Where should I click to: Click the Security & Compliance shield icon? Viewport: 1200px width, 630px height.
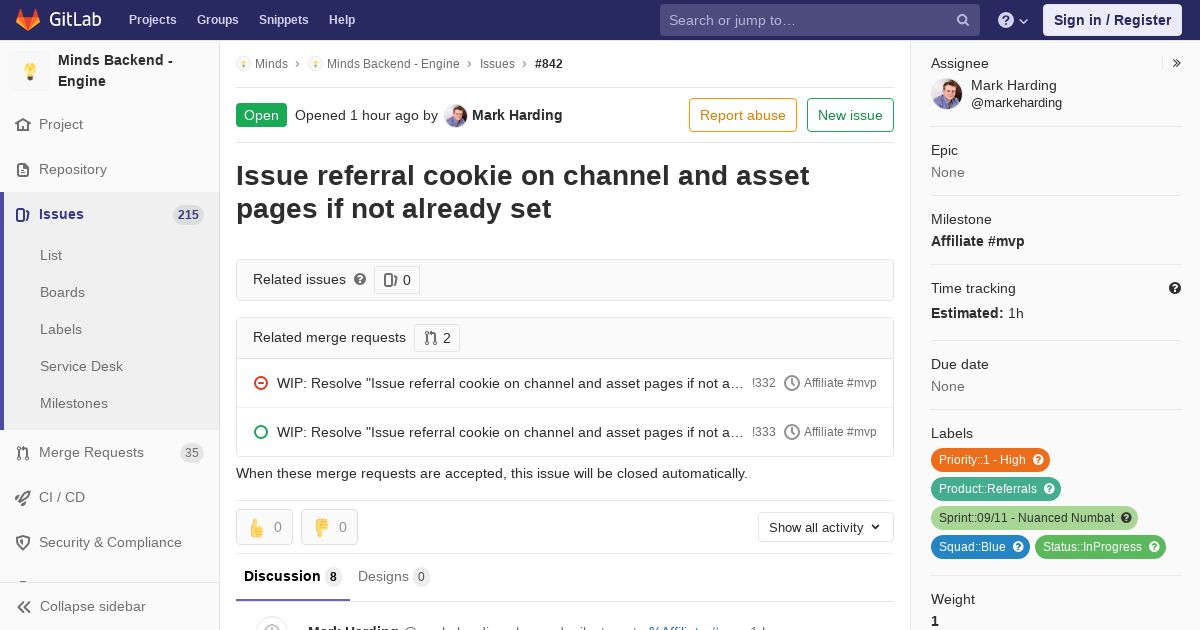pos(23,543)
